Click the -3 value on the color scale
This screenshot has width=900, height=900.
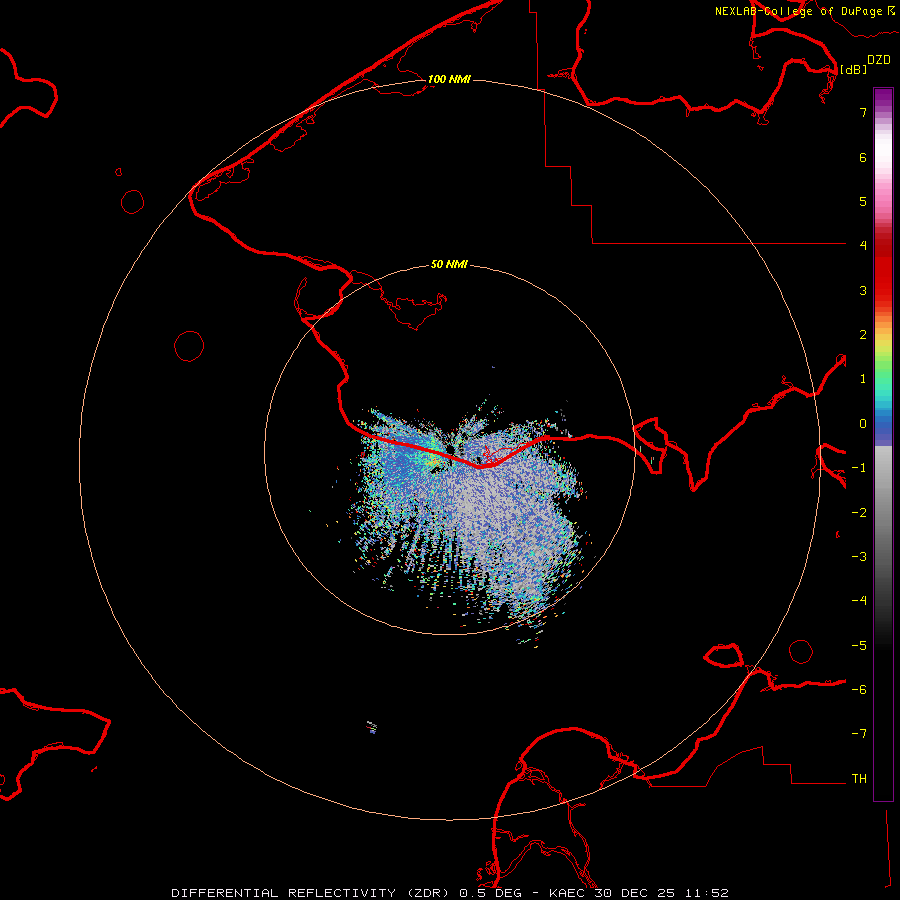tap(859, 557)
